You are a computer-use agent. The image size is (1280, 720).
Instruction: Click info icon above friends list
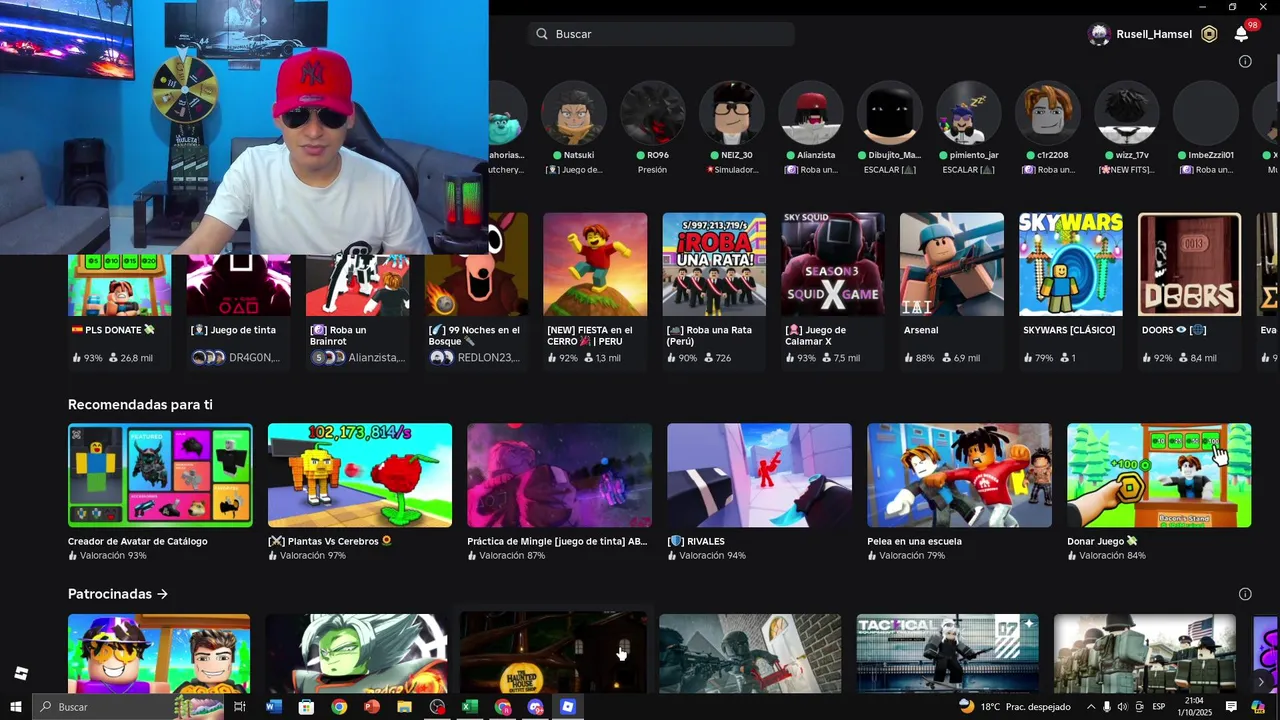point(1245,61)
